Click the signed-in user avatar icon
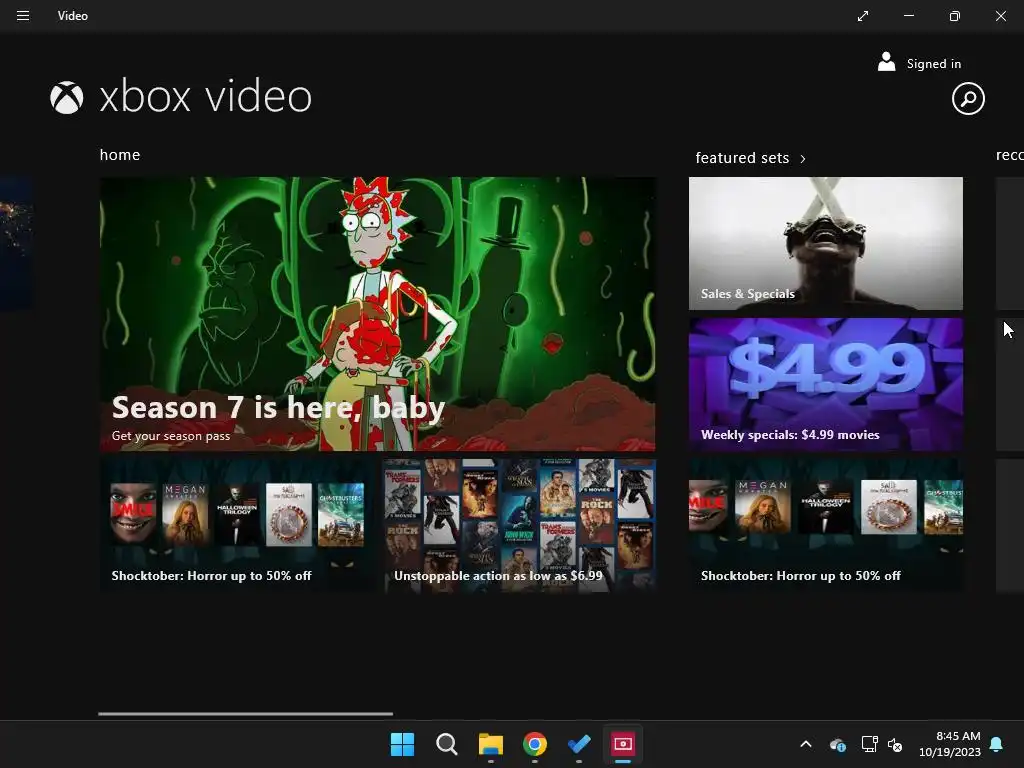The image size is (1024, 768). point(886,62)
